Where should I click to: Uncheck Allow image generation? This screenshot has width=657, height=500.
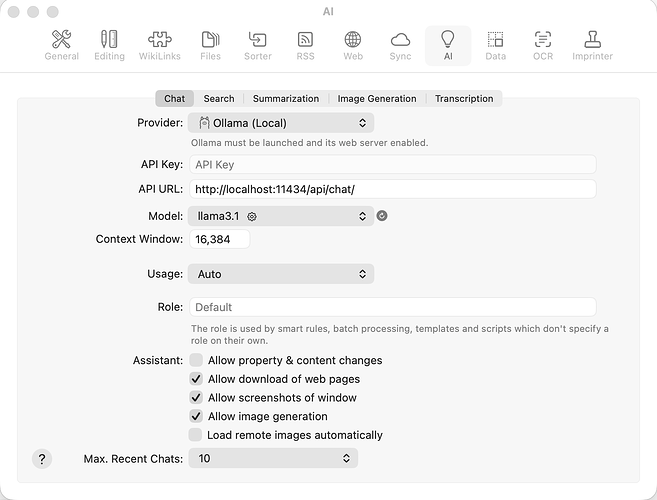point(196,416)
